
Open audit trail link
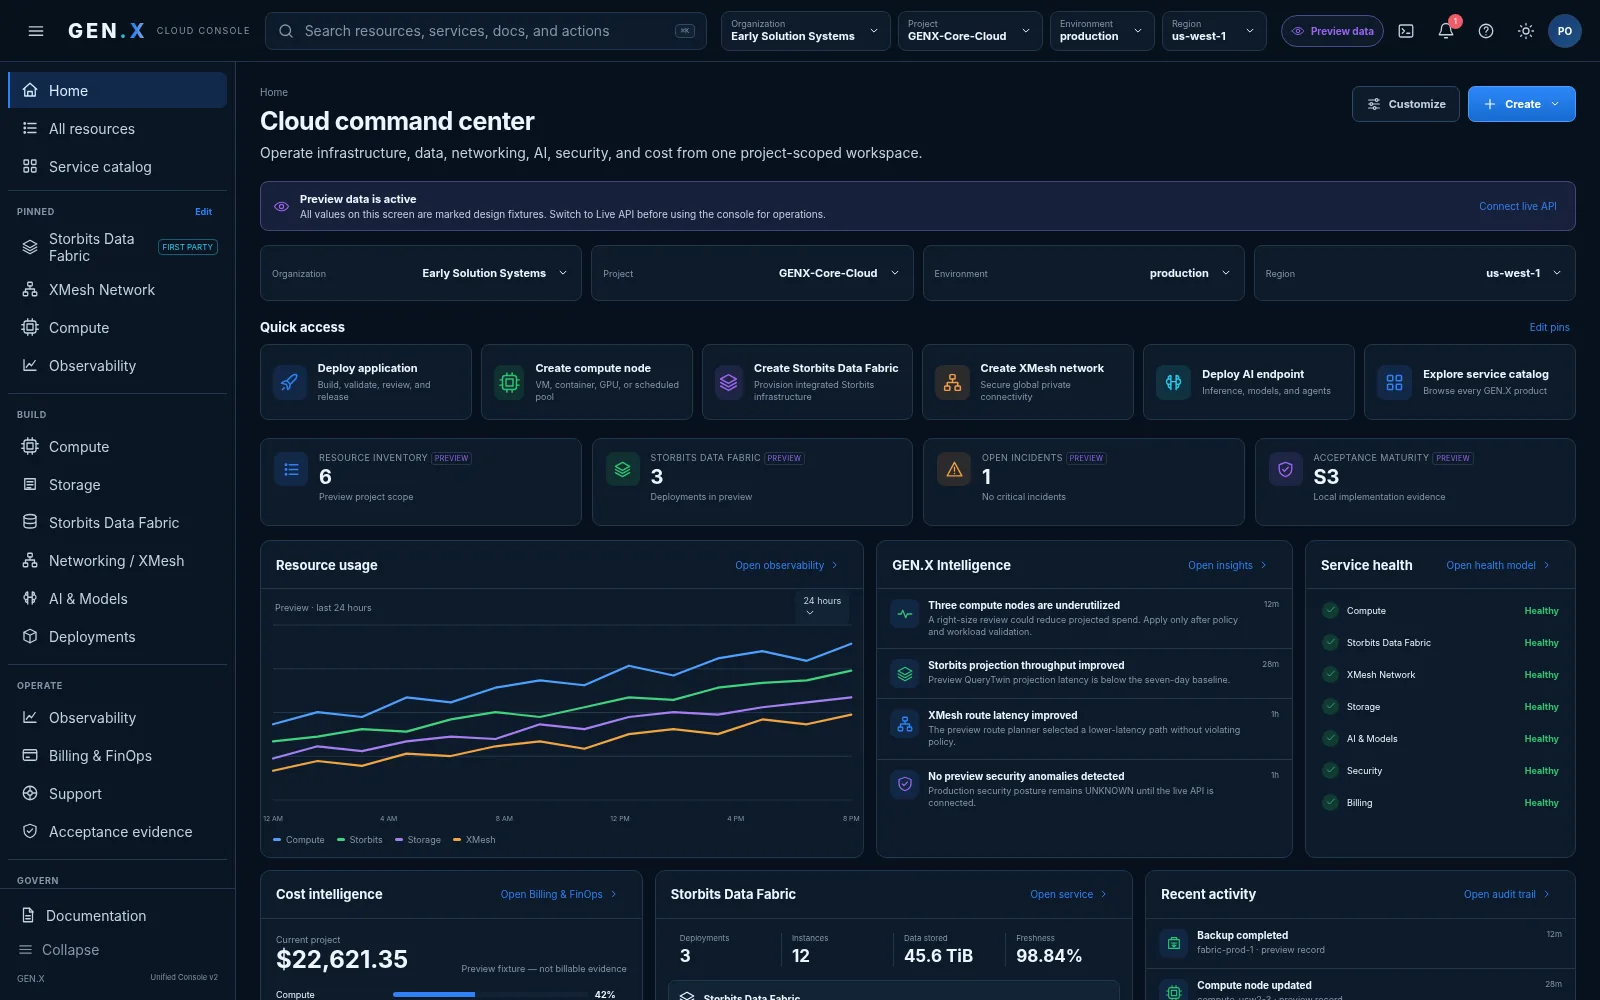coord(1506,894)
